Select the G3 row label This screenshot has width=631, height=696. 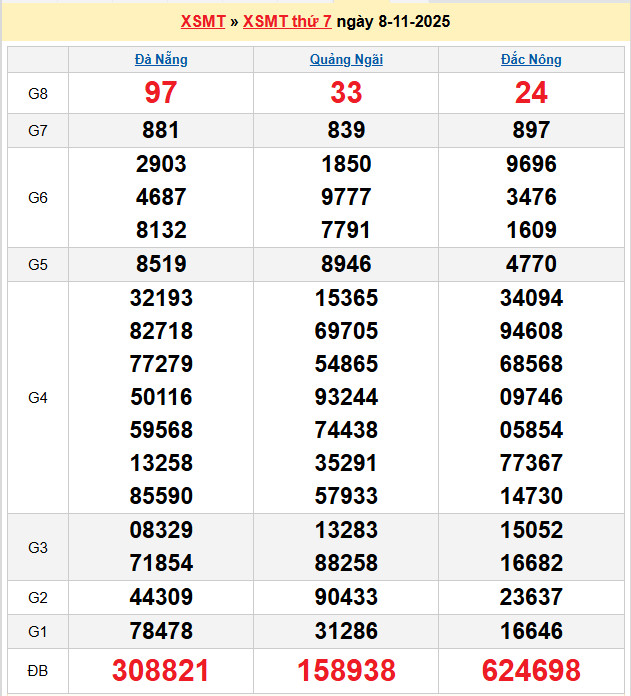point(38,547)
